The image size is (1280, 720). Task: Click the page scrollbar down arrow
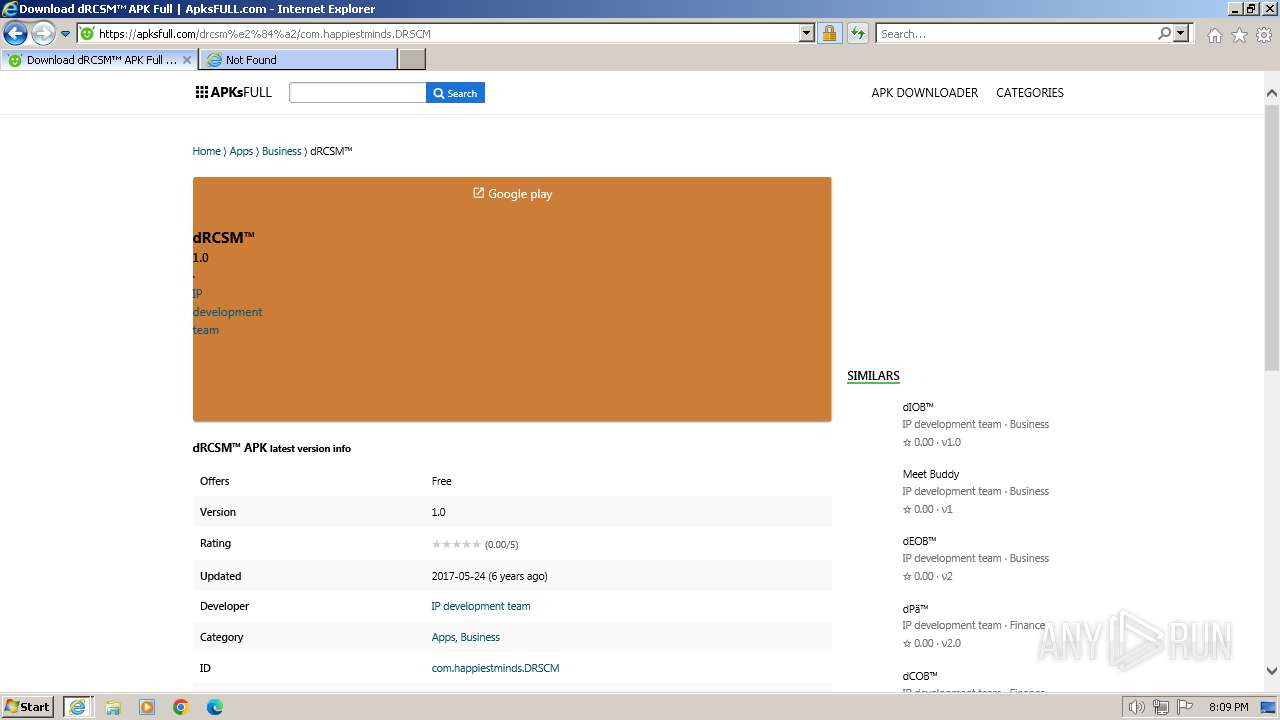click(1272, 671)
